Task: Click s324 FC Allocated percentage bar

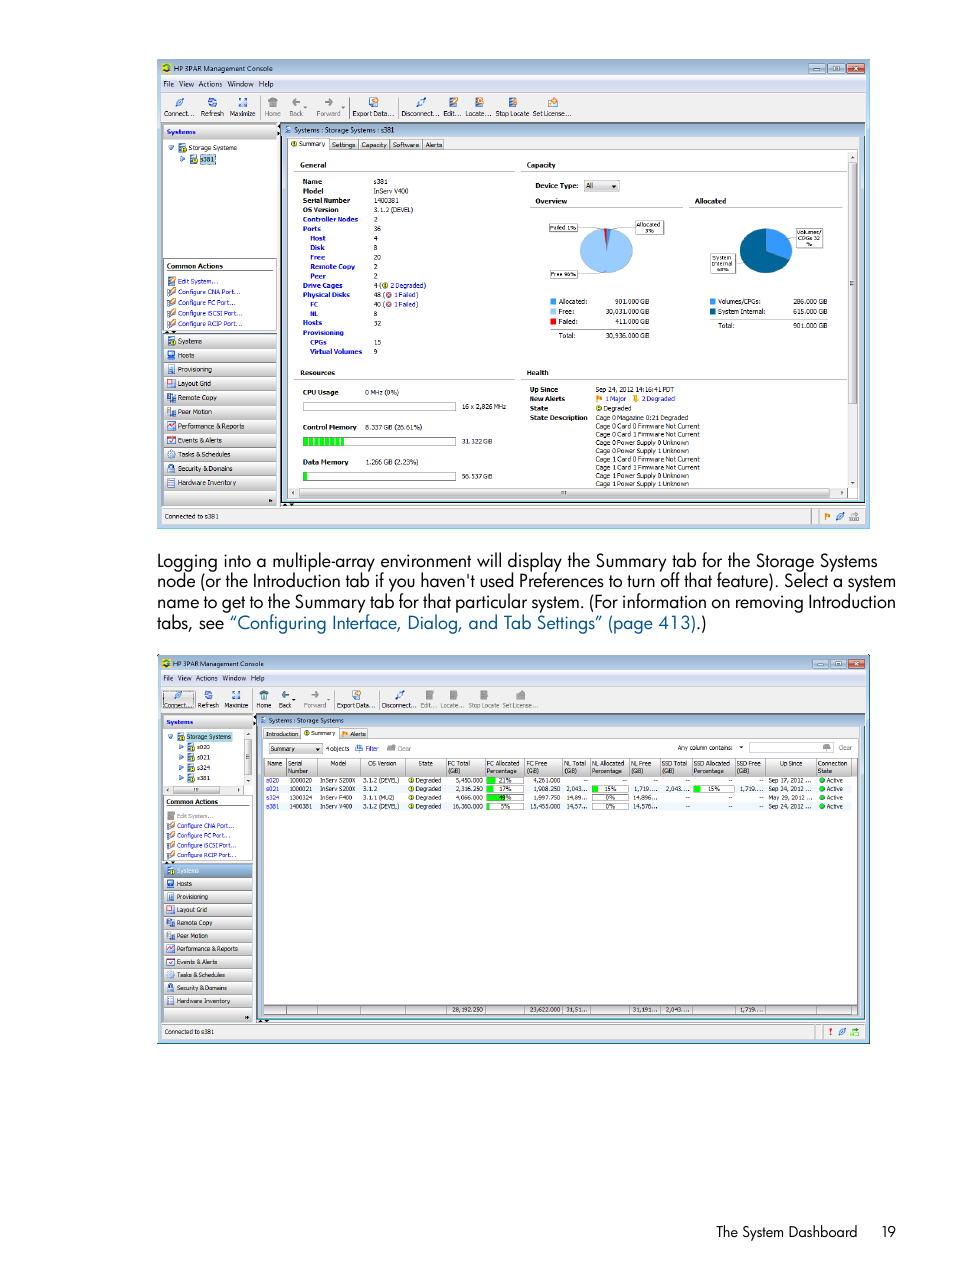Action: point(505,798)
